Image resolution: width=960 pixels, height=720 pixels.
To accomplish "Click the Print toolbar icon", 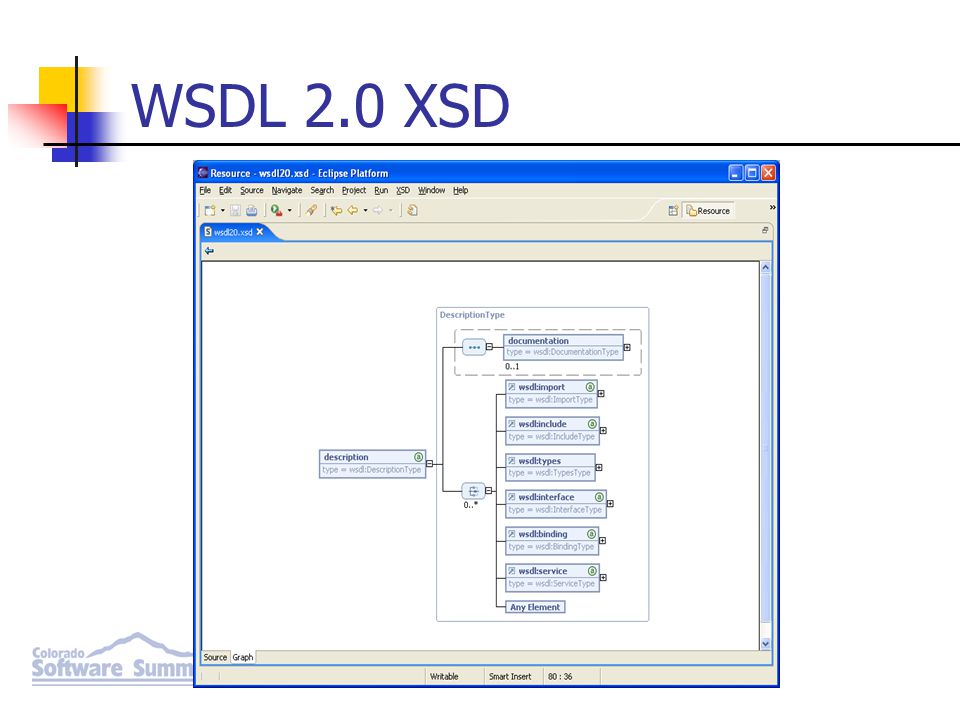I will (252, 211).
